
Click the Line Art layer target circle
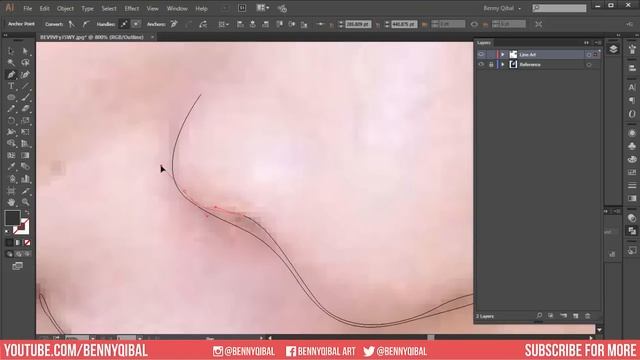[589, 54]
